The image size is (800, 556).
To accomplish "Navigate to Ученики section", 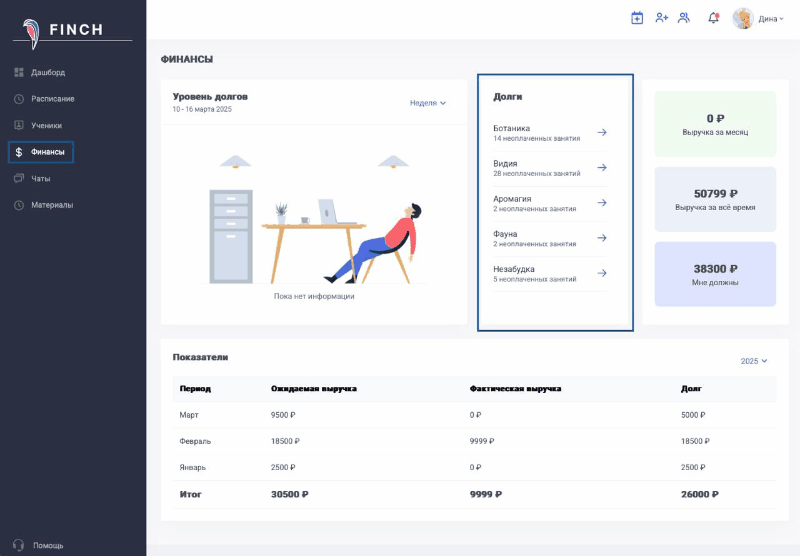I will click(x=46, y=126).
